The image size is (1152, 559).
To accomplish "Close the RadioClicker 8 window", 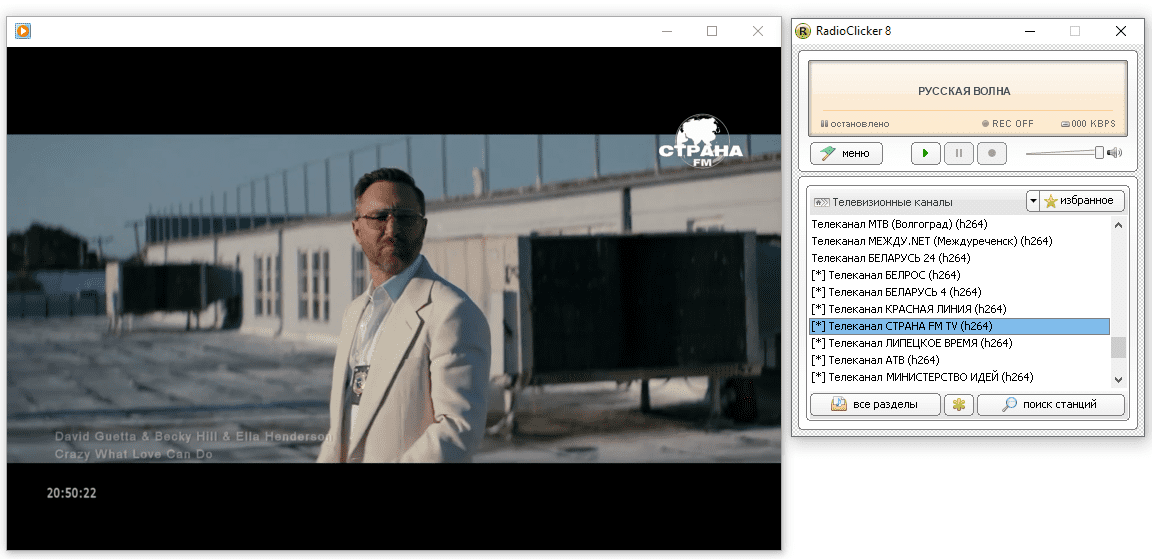I will [1120, 31].
